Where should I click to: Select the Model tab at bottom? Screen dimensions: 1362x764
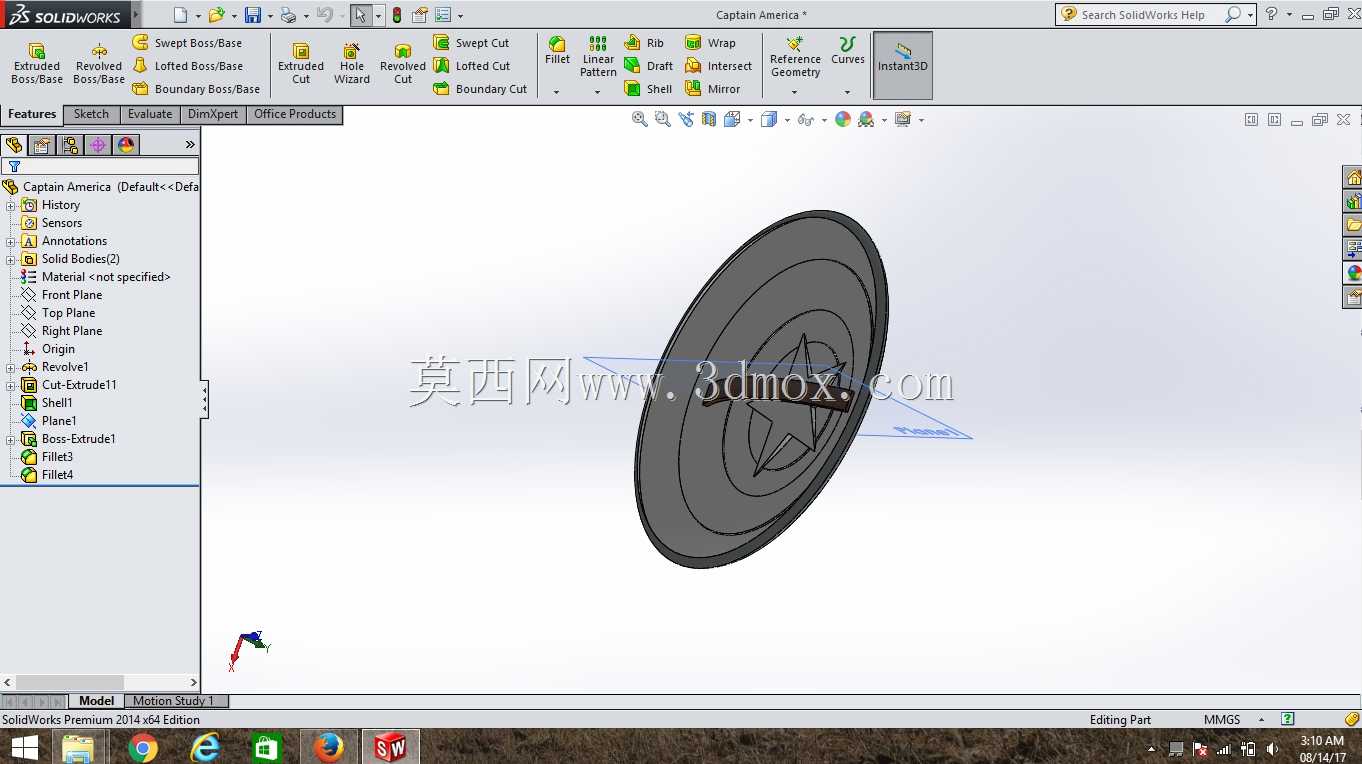pyautogui.click(x=97, y=701)
